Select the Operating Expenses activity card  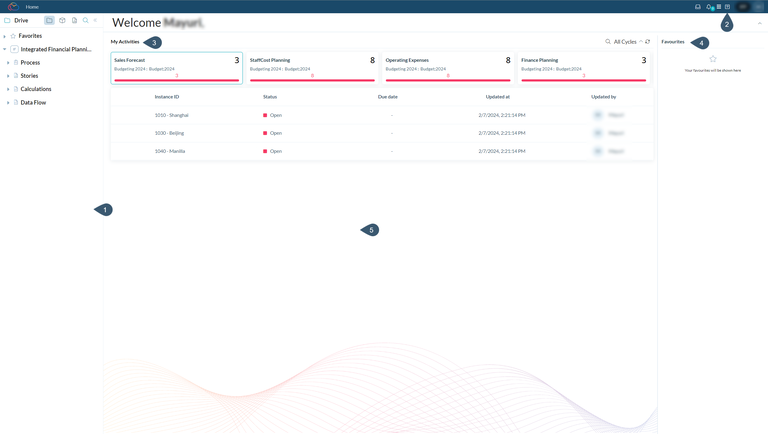point(447,67)
